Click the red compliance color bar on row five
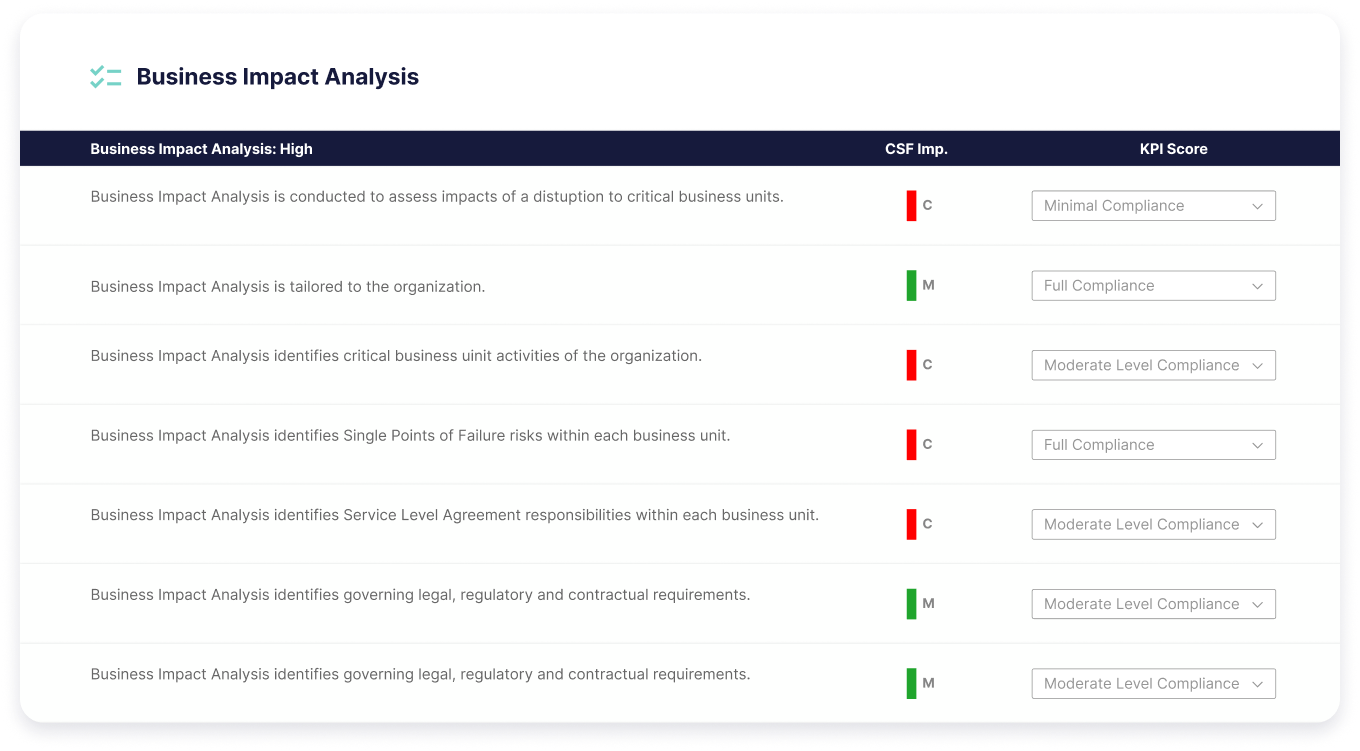Image resolution: width=1360 pixels, height=751 pixels. coord(911,524)
